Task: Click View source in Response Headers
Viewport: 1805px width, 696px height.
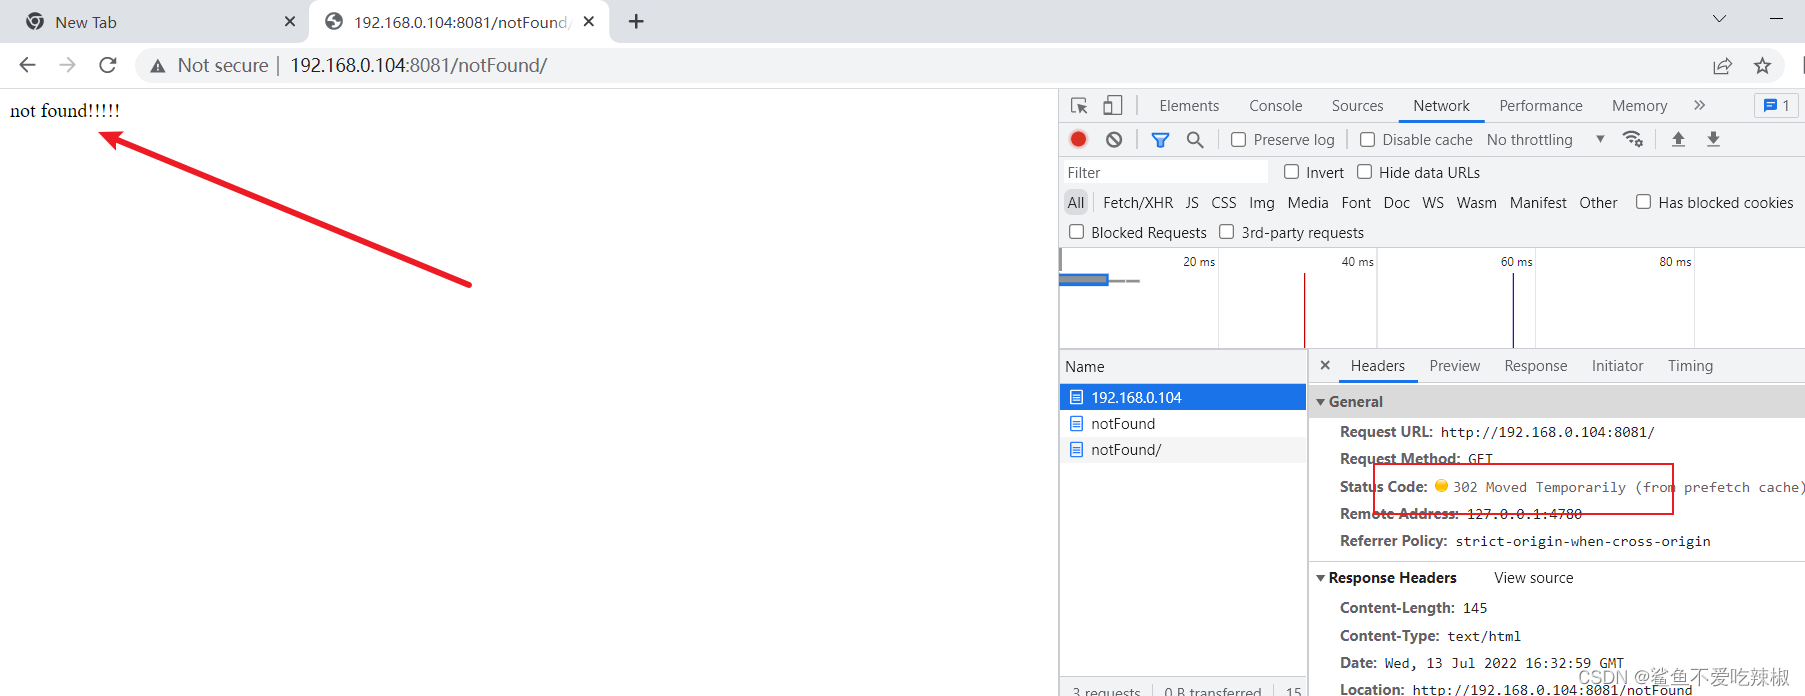Action: [x=1533, y=578]
